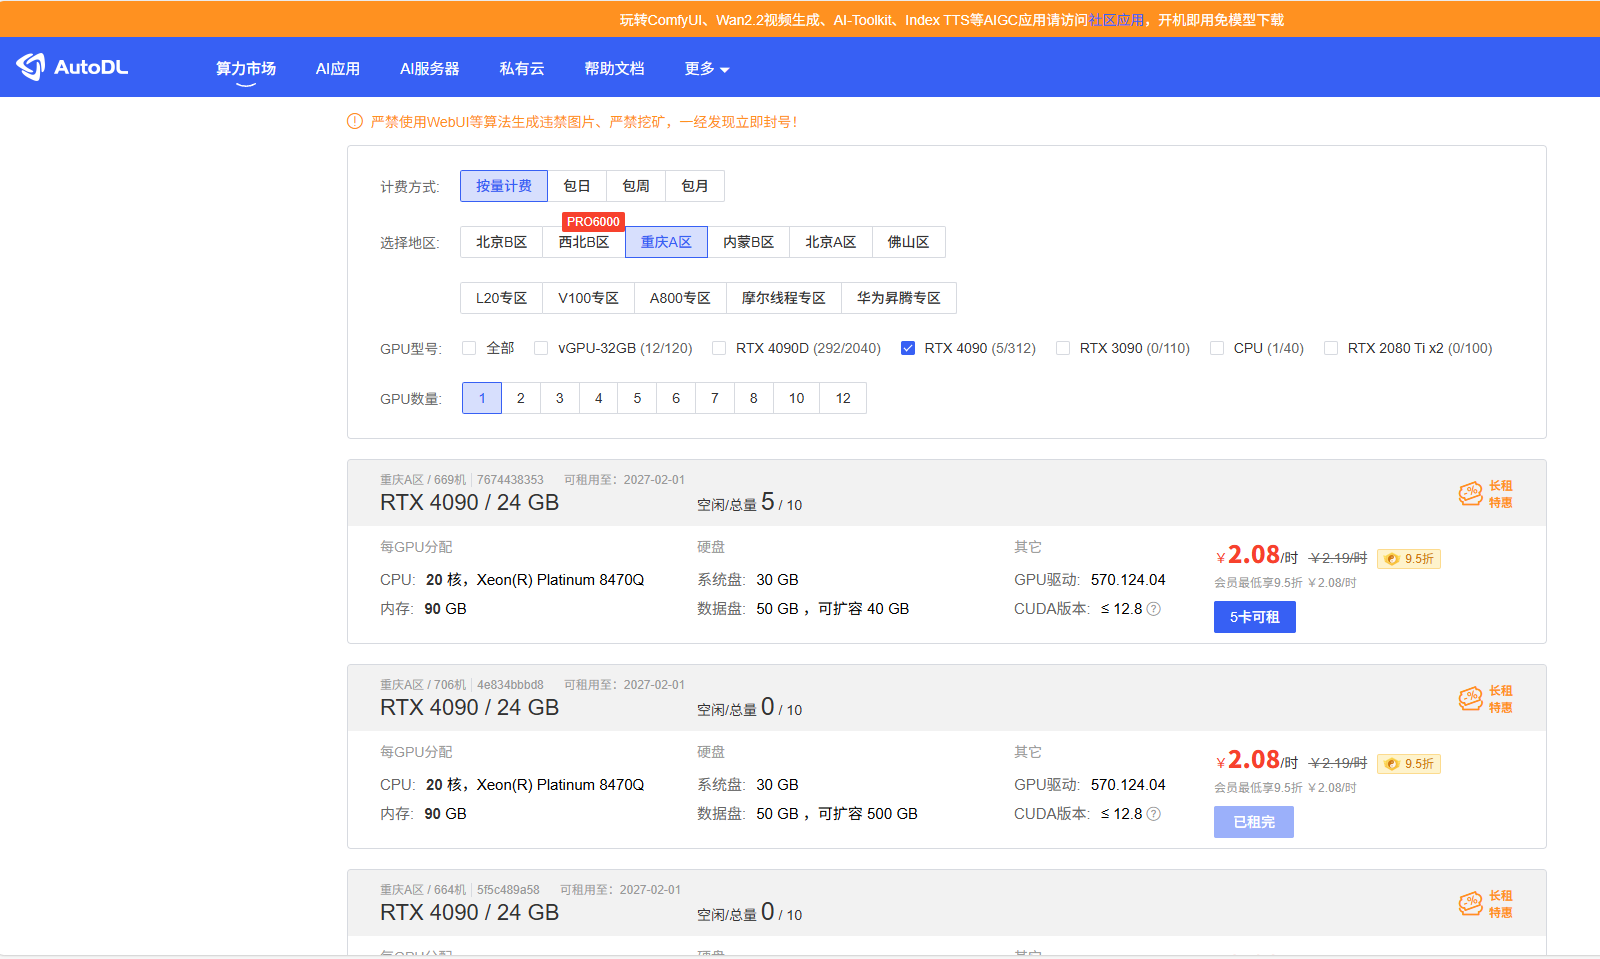Open the AI应用 navigation menu
This screenshot has height=959, width=1600.
pyautogui.click(x=337, y=69)
